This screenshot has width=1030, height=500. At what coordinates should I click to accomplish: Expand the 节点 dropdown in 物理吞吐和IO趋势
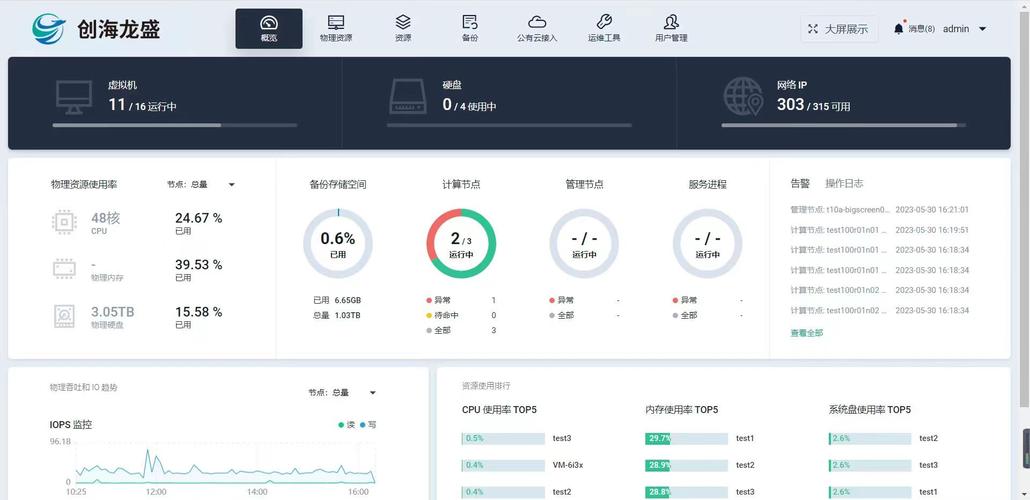[343, 393]
